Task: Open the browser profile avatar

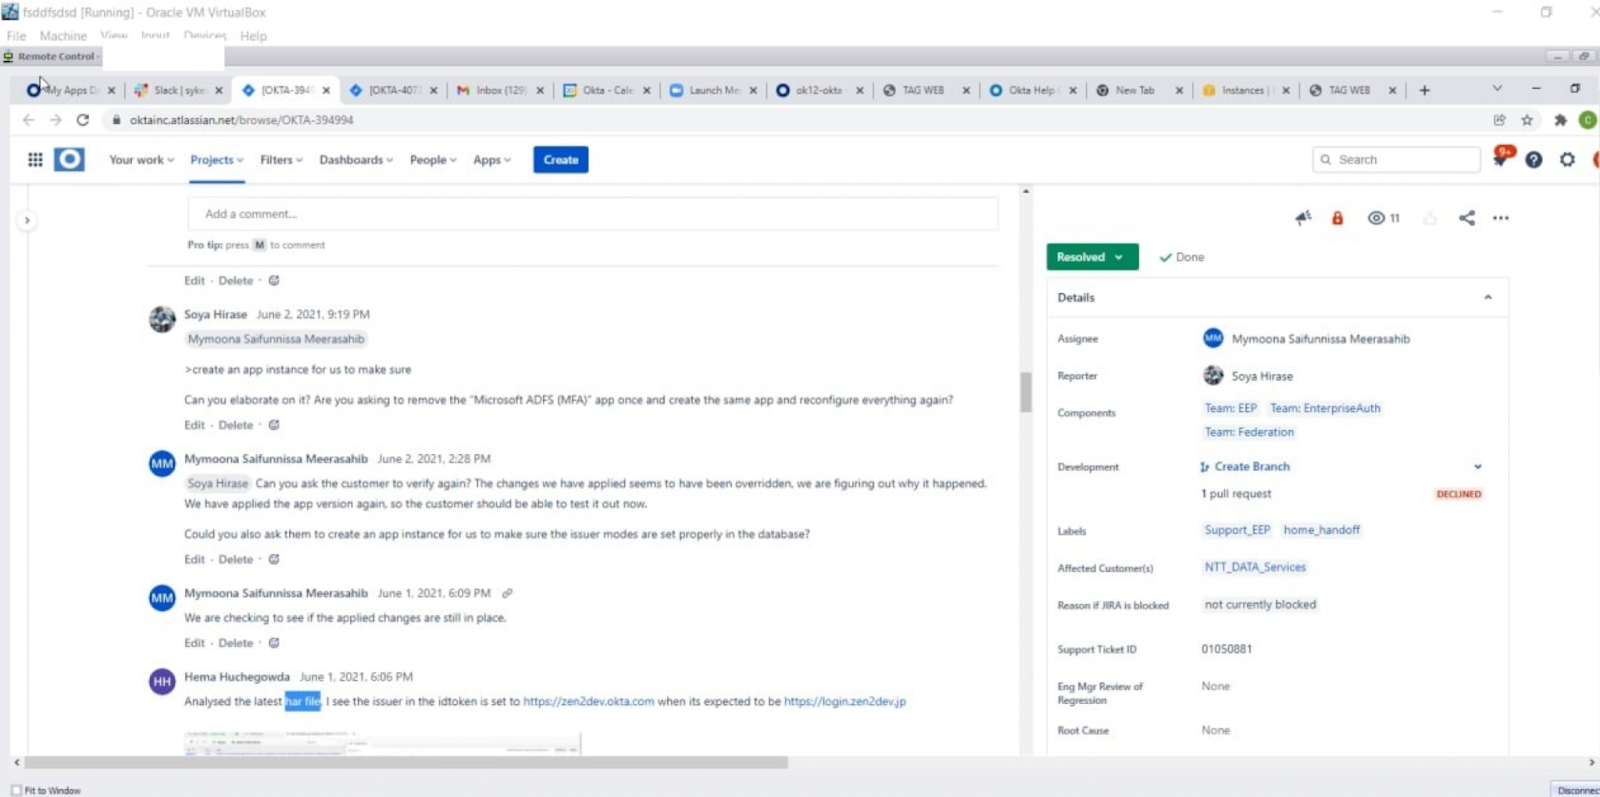Action: [1588, 120]
